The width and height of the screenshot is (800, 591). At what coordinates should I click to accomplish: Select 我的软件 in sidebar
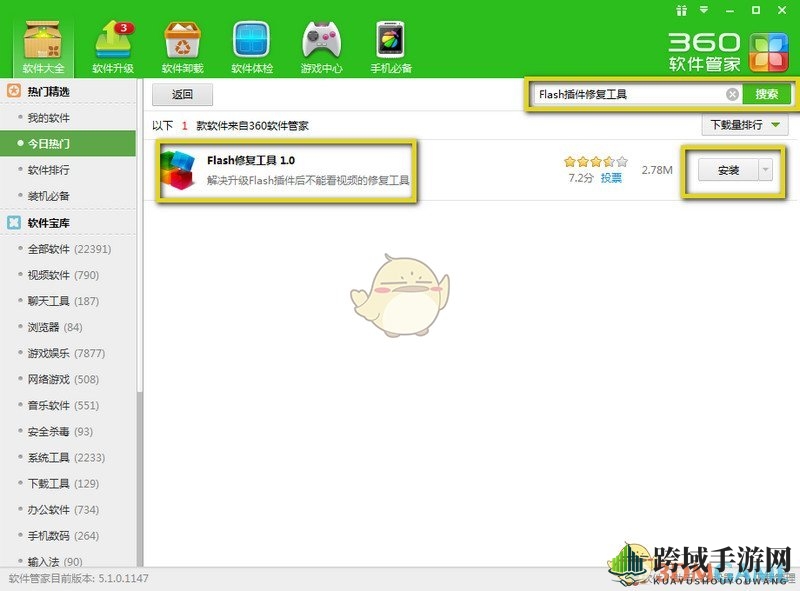(68, 118)
